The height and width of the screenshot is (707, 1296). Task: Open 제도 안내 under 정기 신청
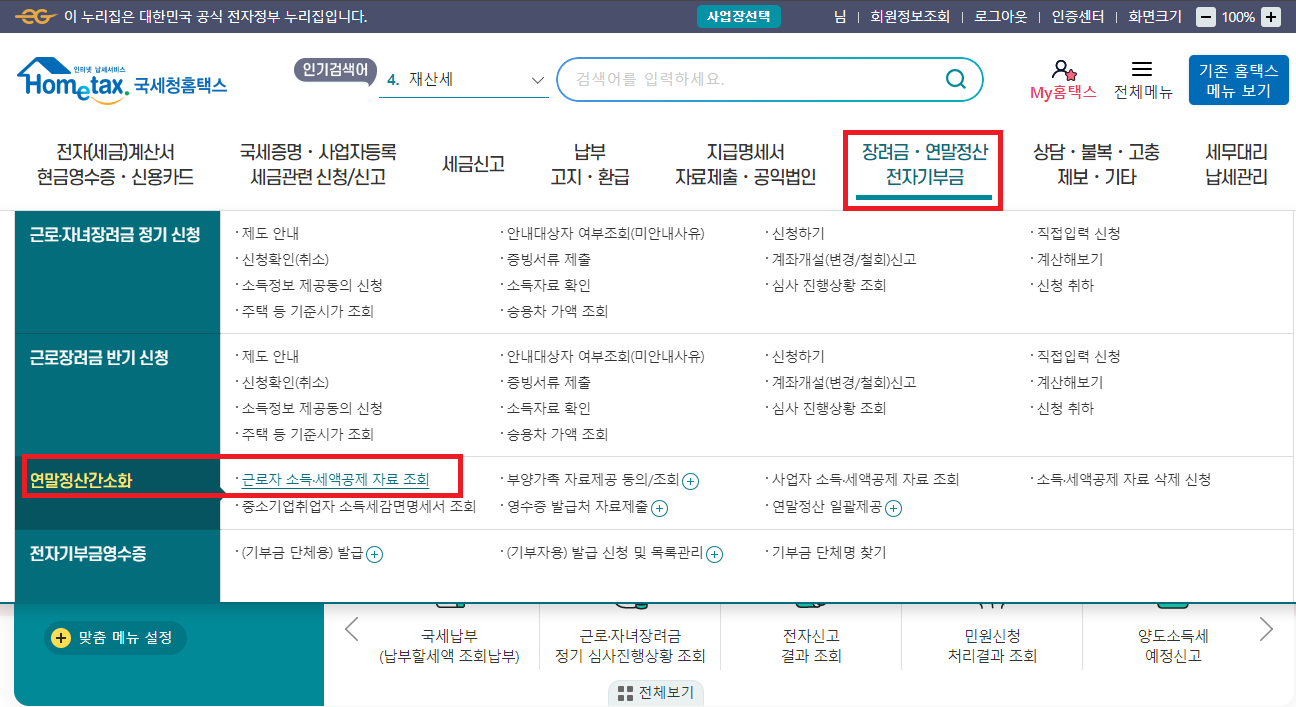click(x=271, y=234)
